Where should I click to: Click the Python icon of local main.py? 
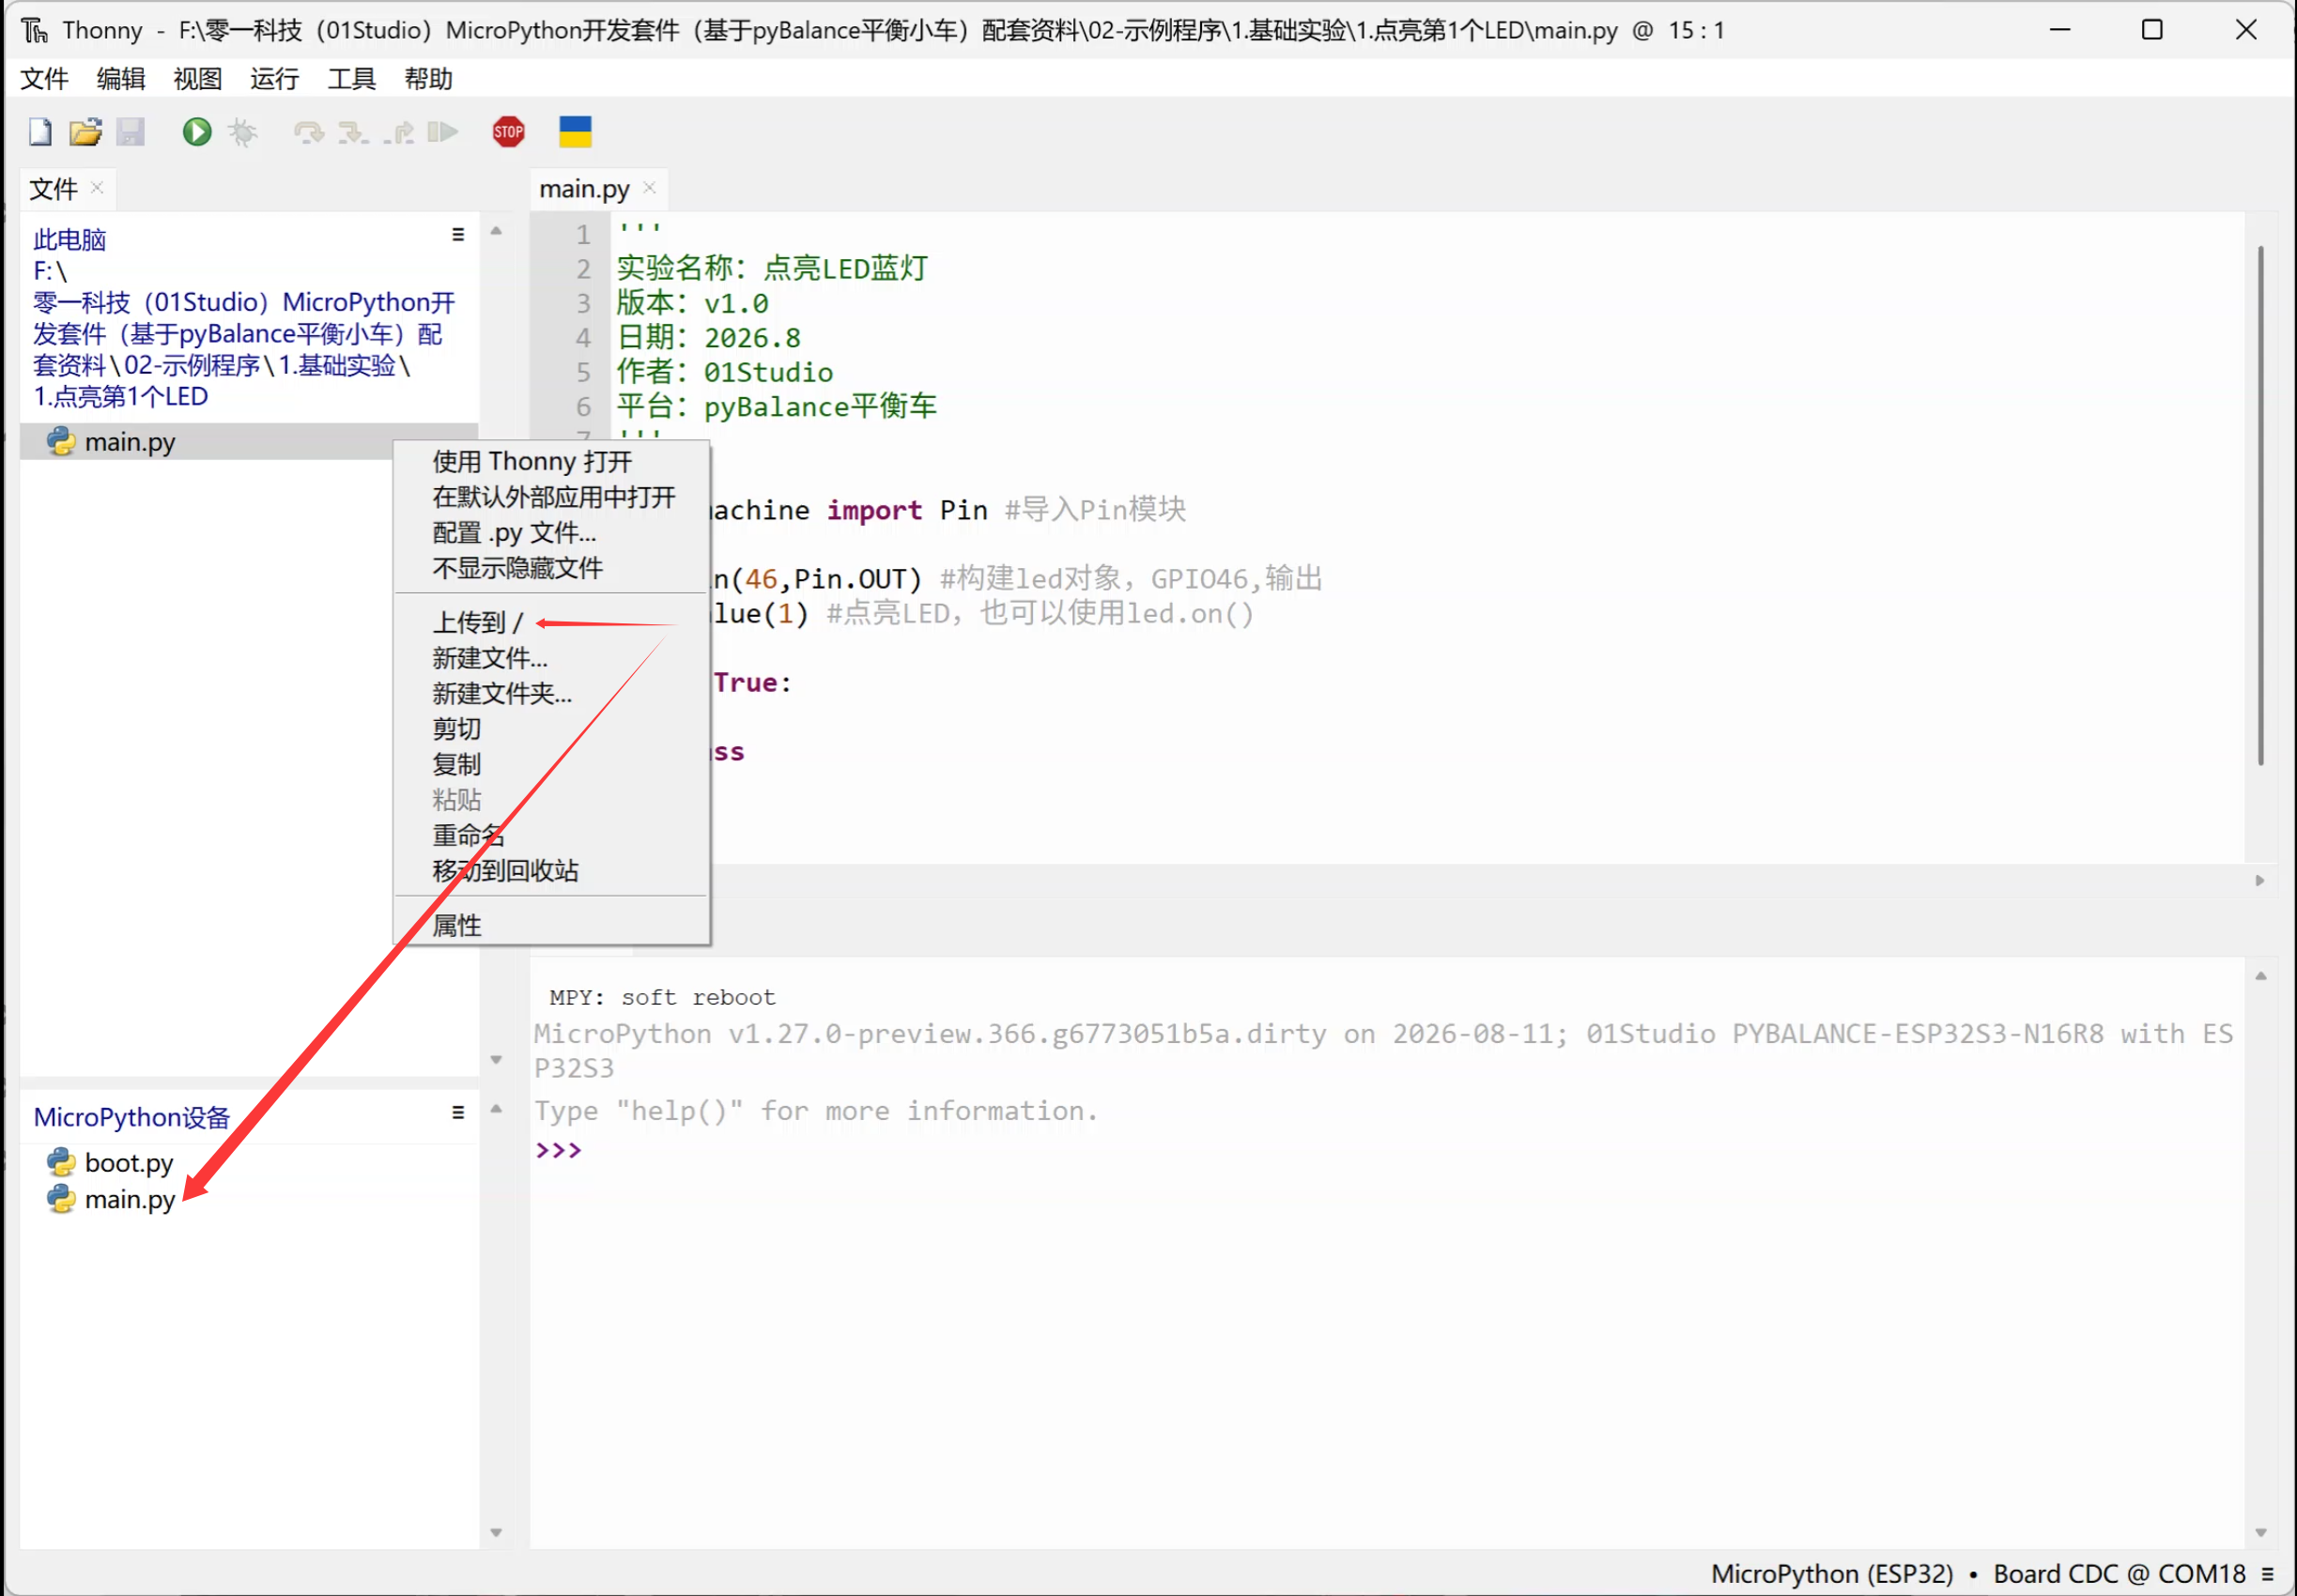coord(62,441)
